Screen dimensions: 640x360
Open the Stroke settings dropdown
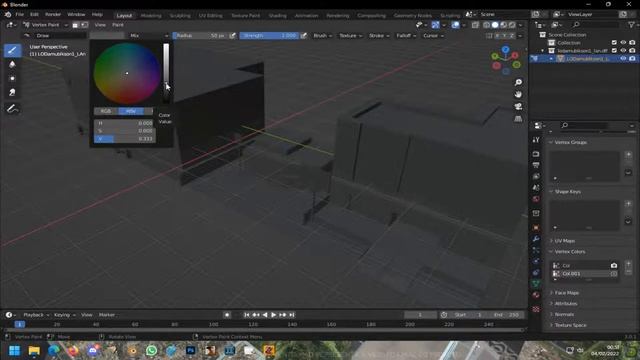point(379,36)
